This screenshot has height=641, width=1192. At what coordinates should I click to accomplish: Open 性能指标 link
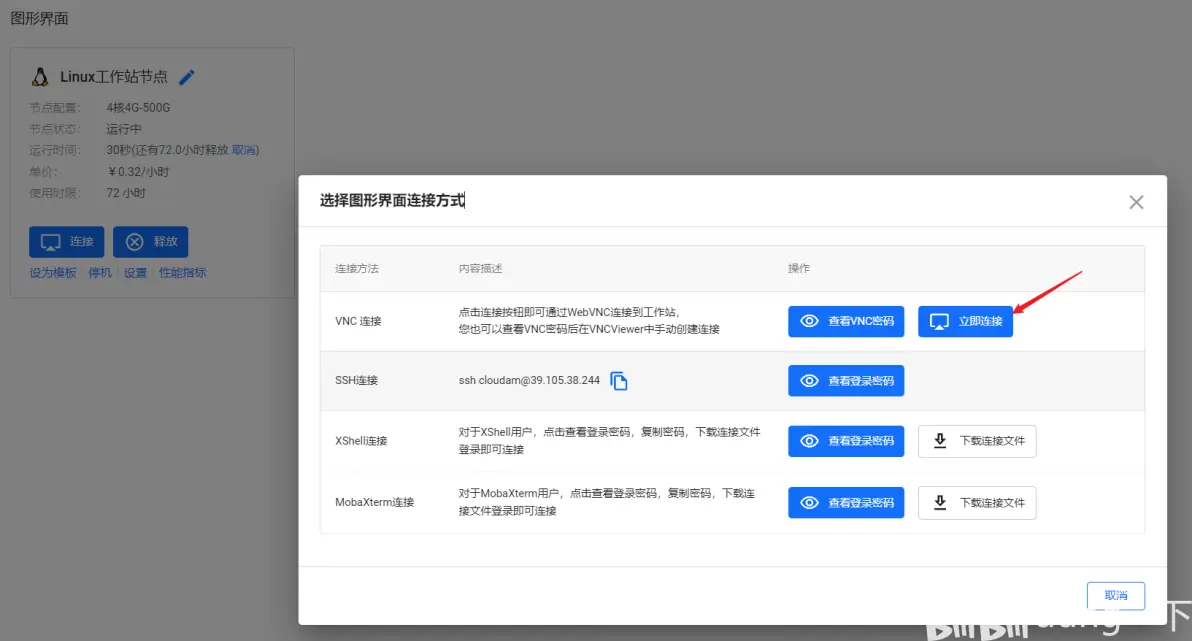(182, 273)
